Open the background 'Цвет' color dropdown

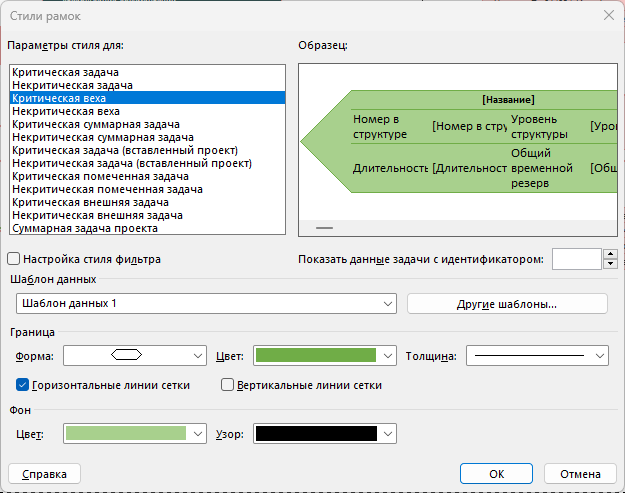click(x=135, y=434)
